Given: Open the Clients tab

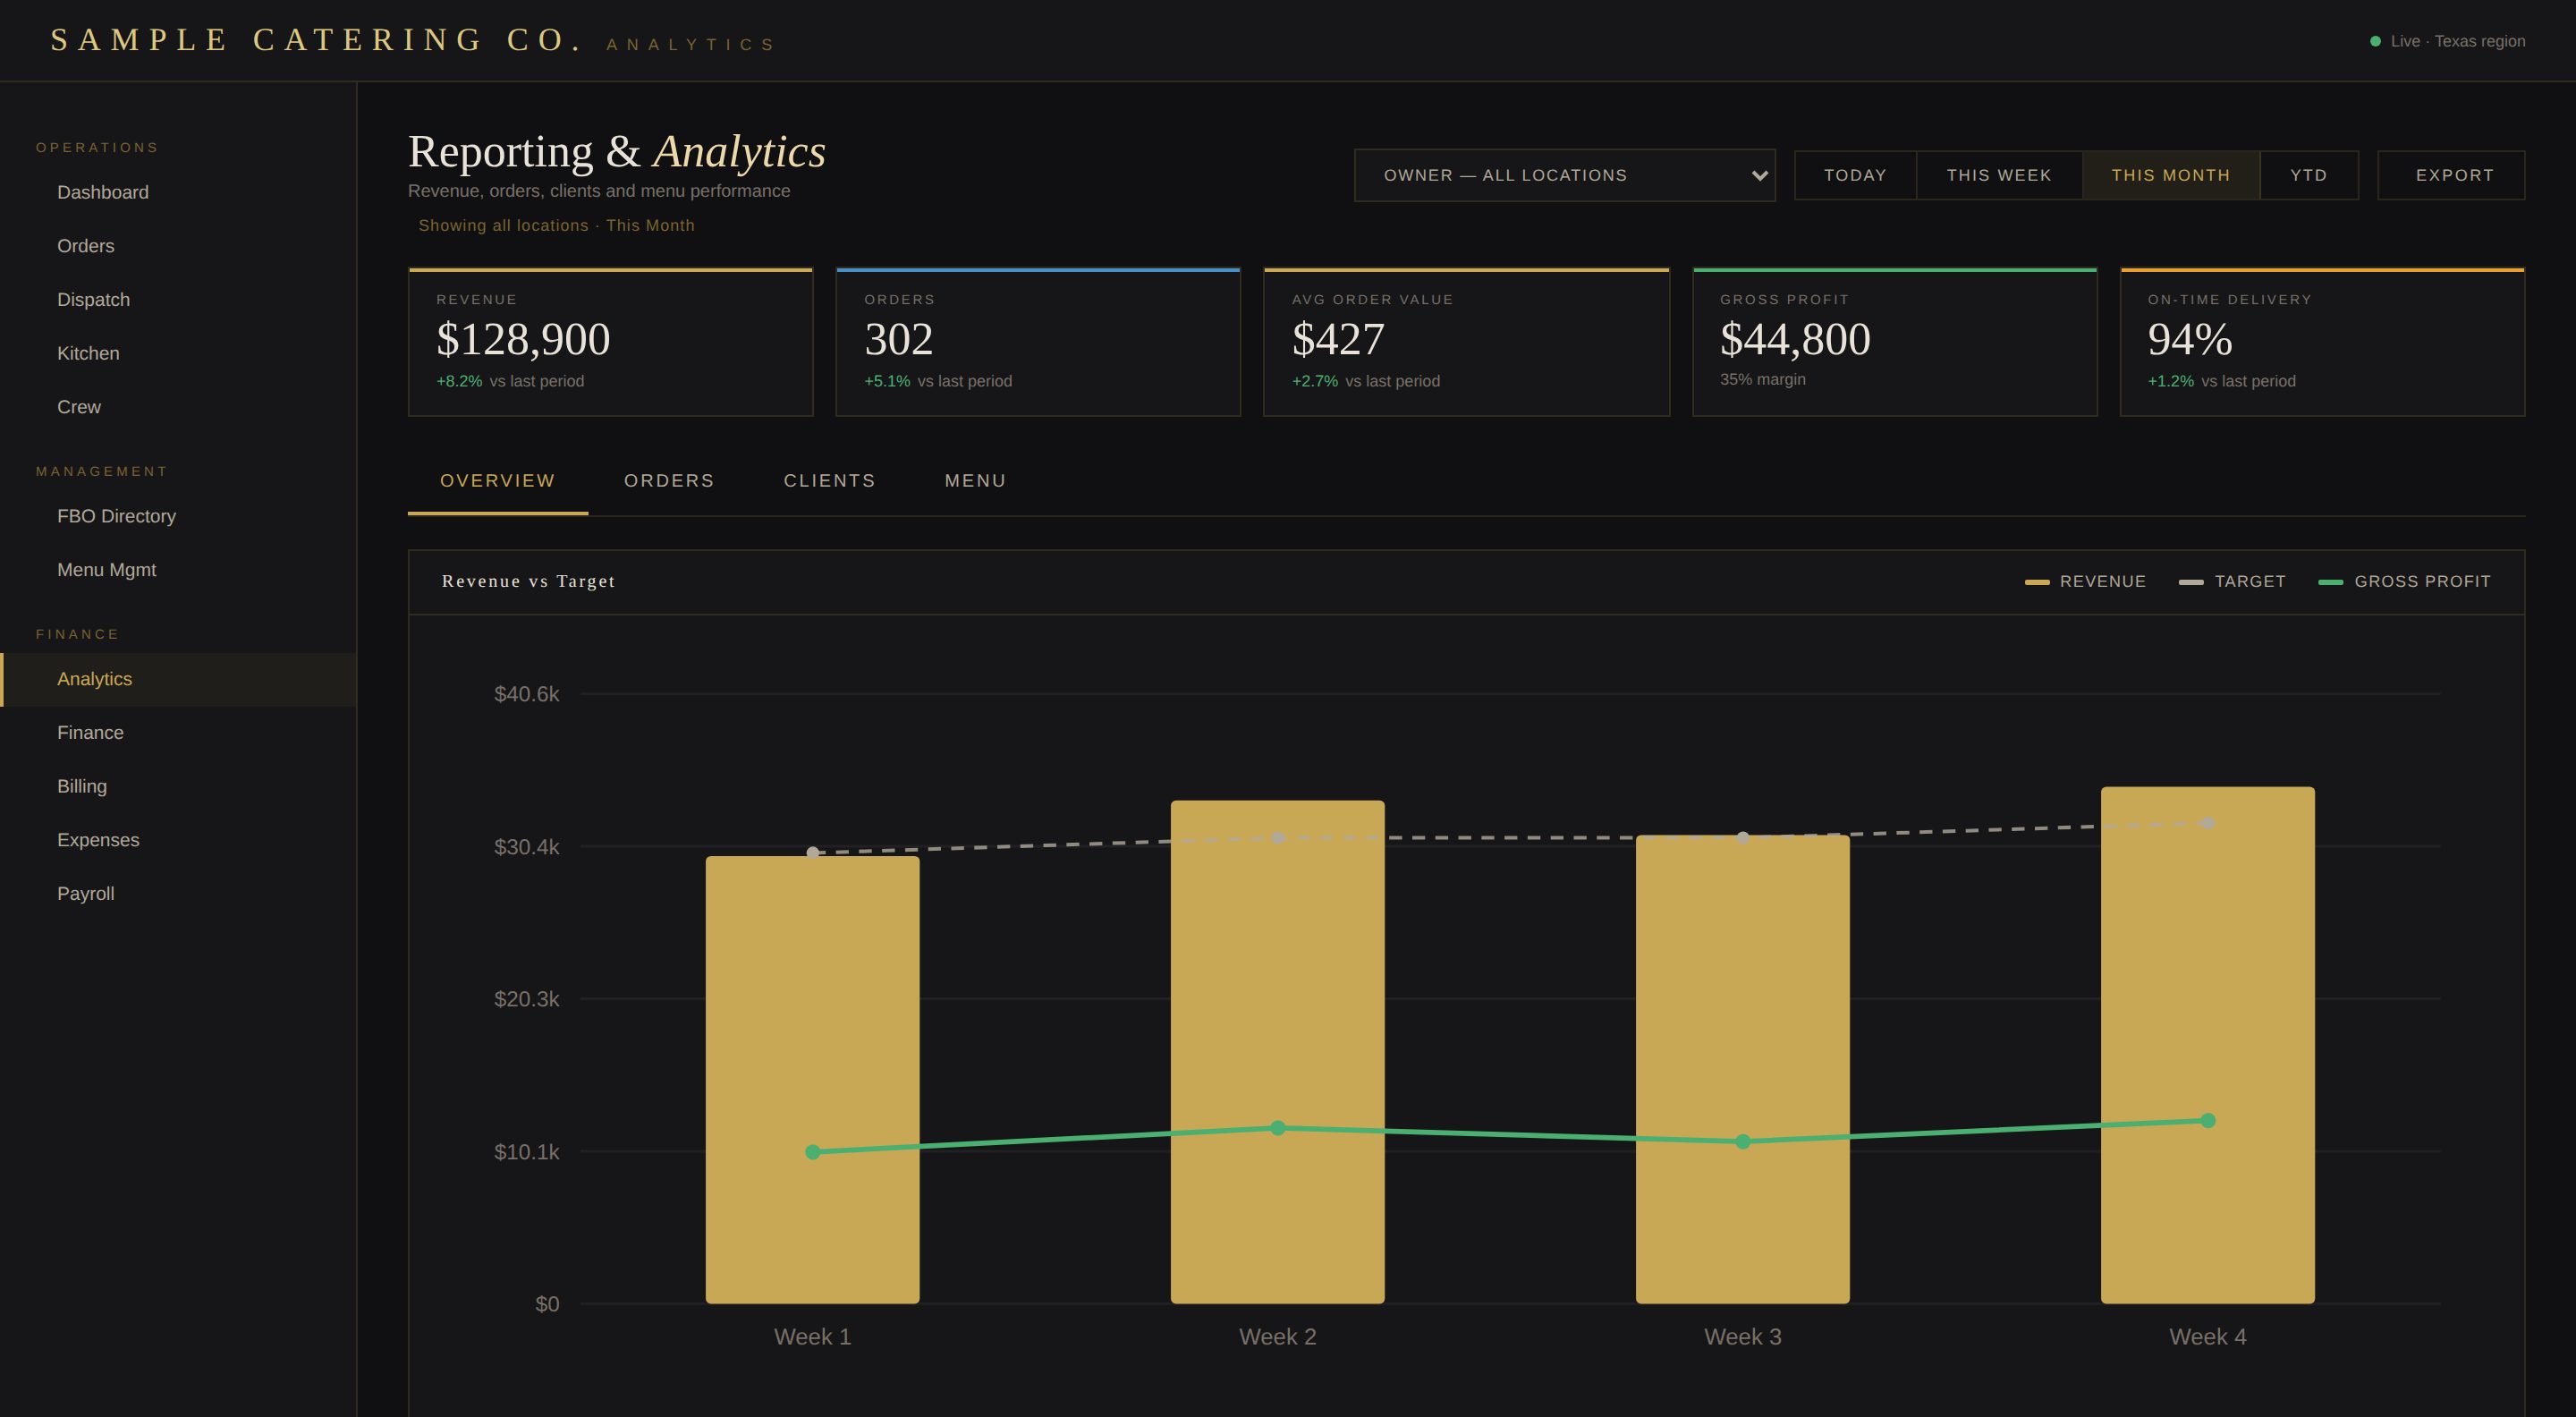Looking at the screenshot, I should [830, 481].
